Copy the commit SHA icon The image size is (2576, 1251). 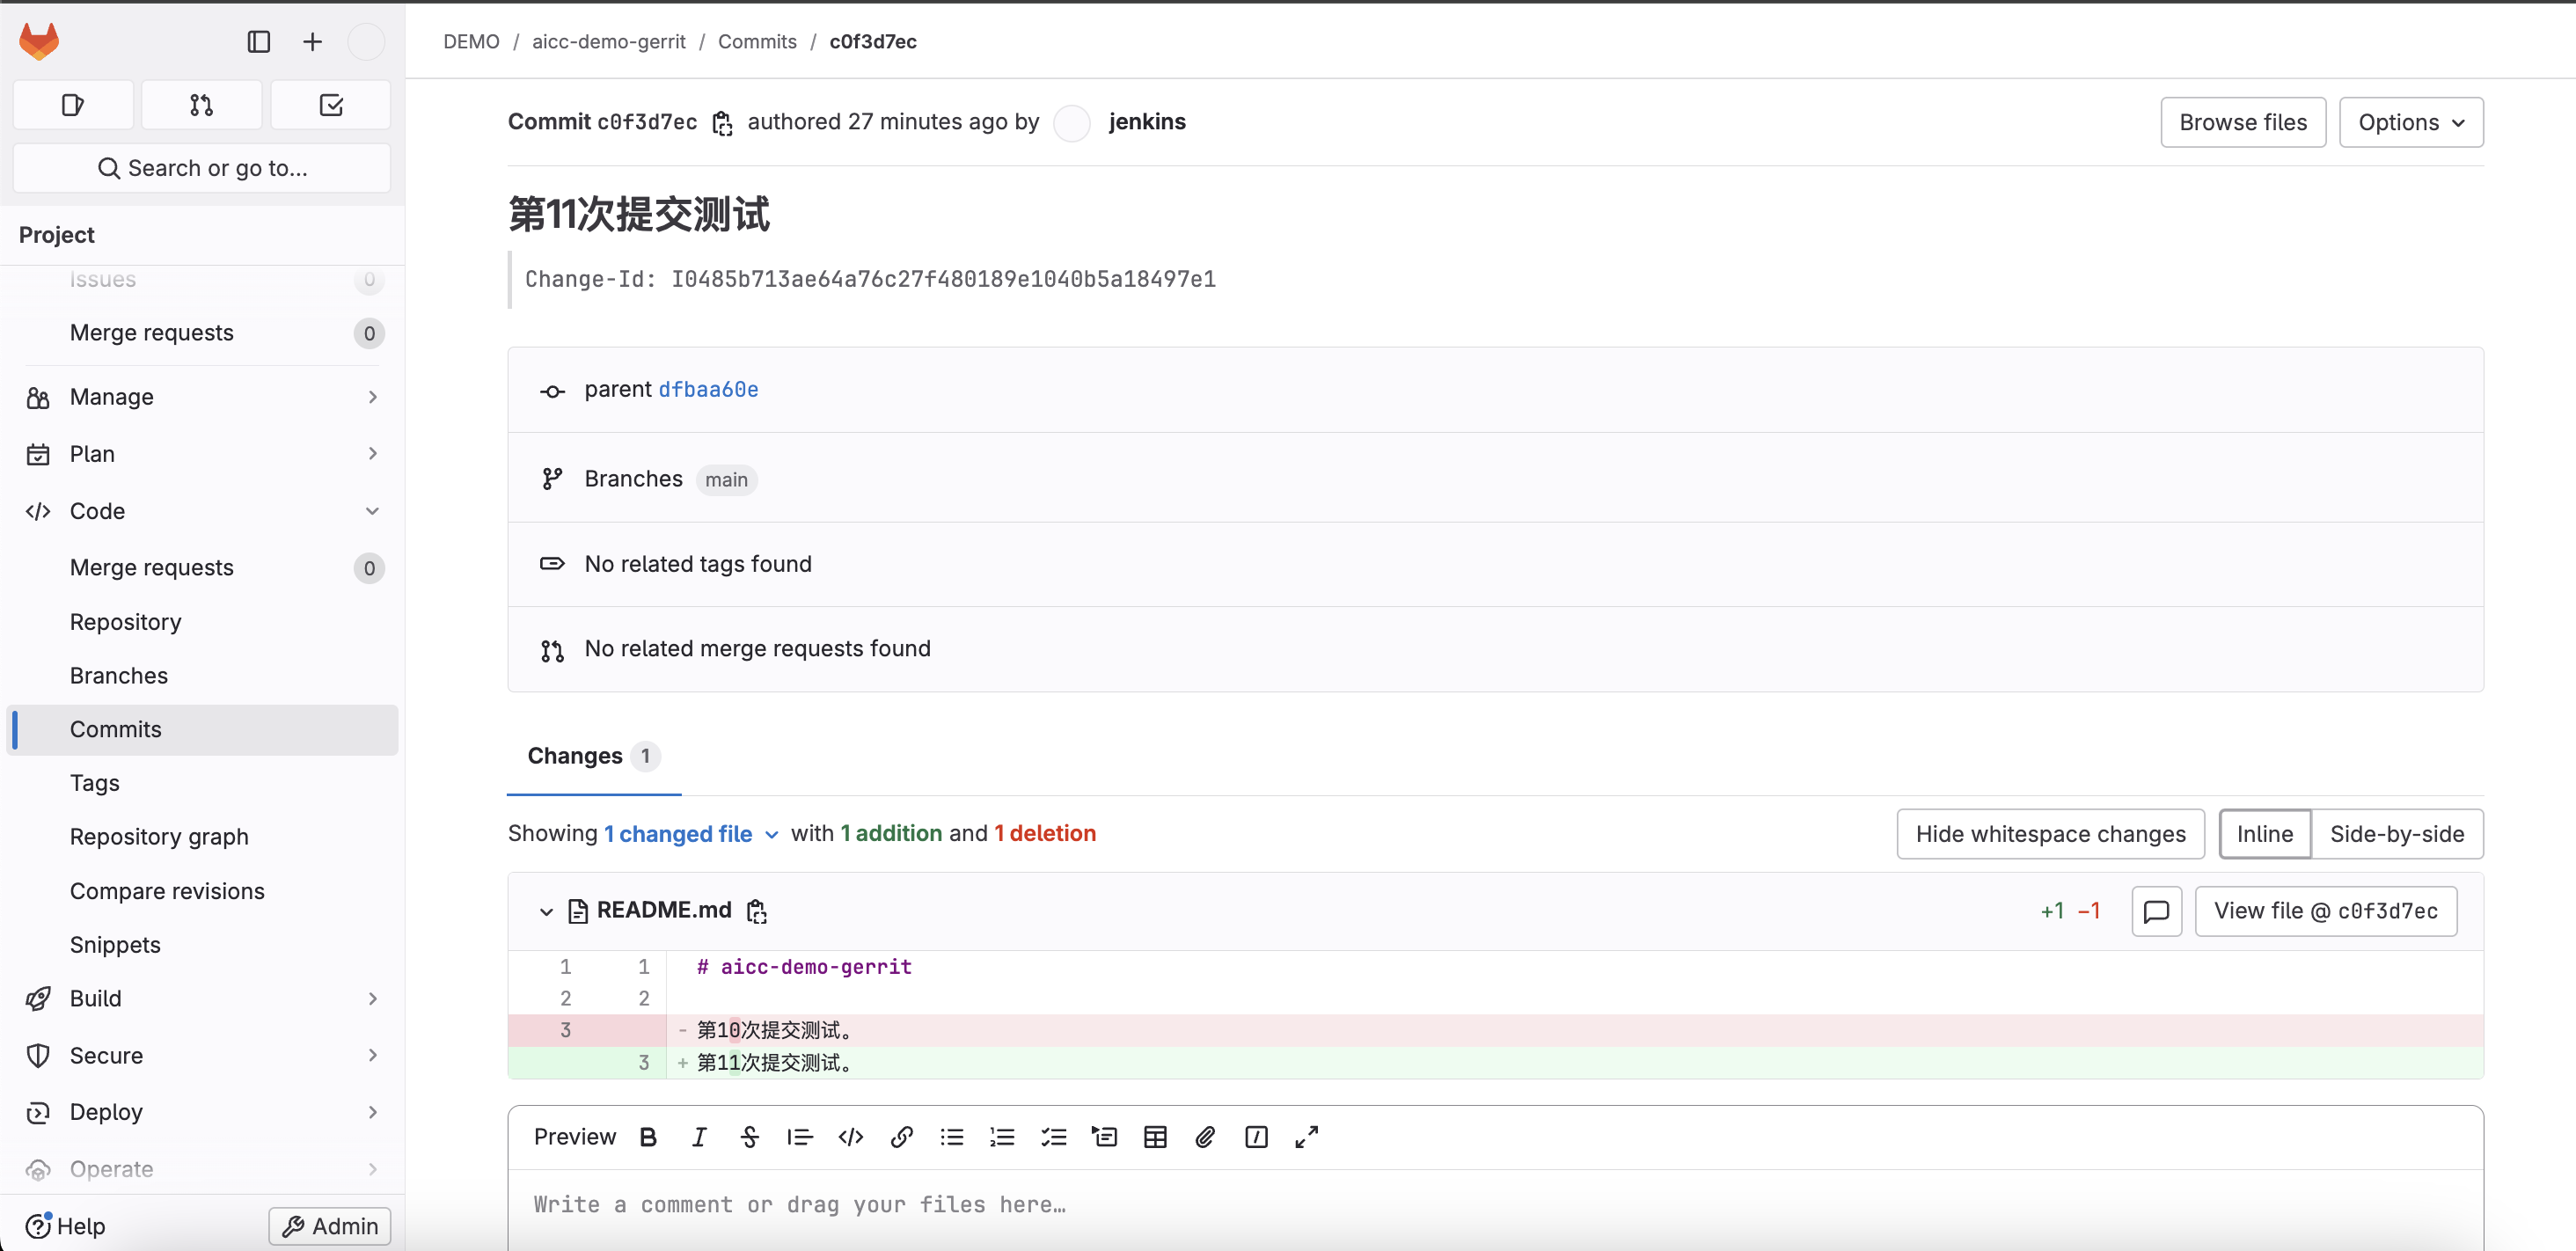pos(722,123)
